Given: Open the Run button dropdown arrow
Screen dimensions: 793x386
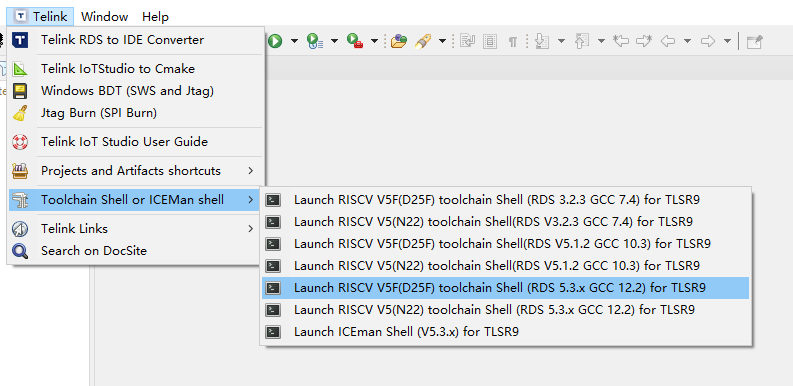Looking at the screenshot, I should pos(294,41).
